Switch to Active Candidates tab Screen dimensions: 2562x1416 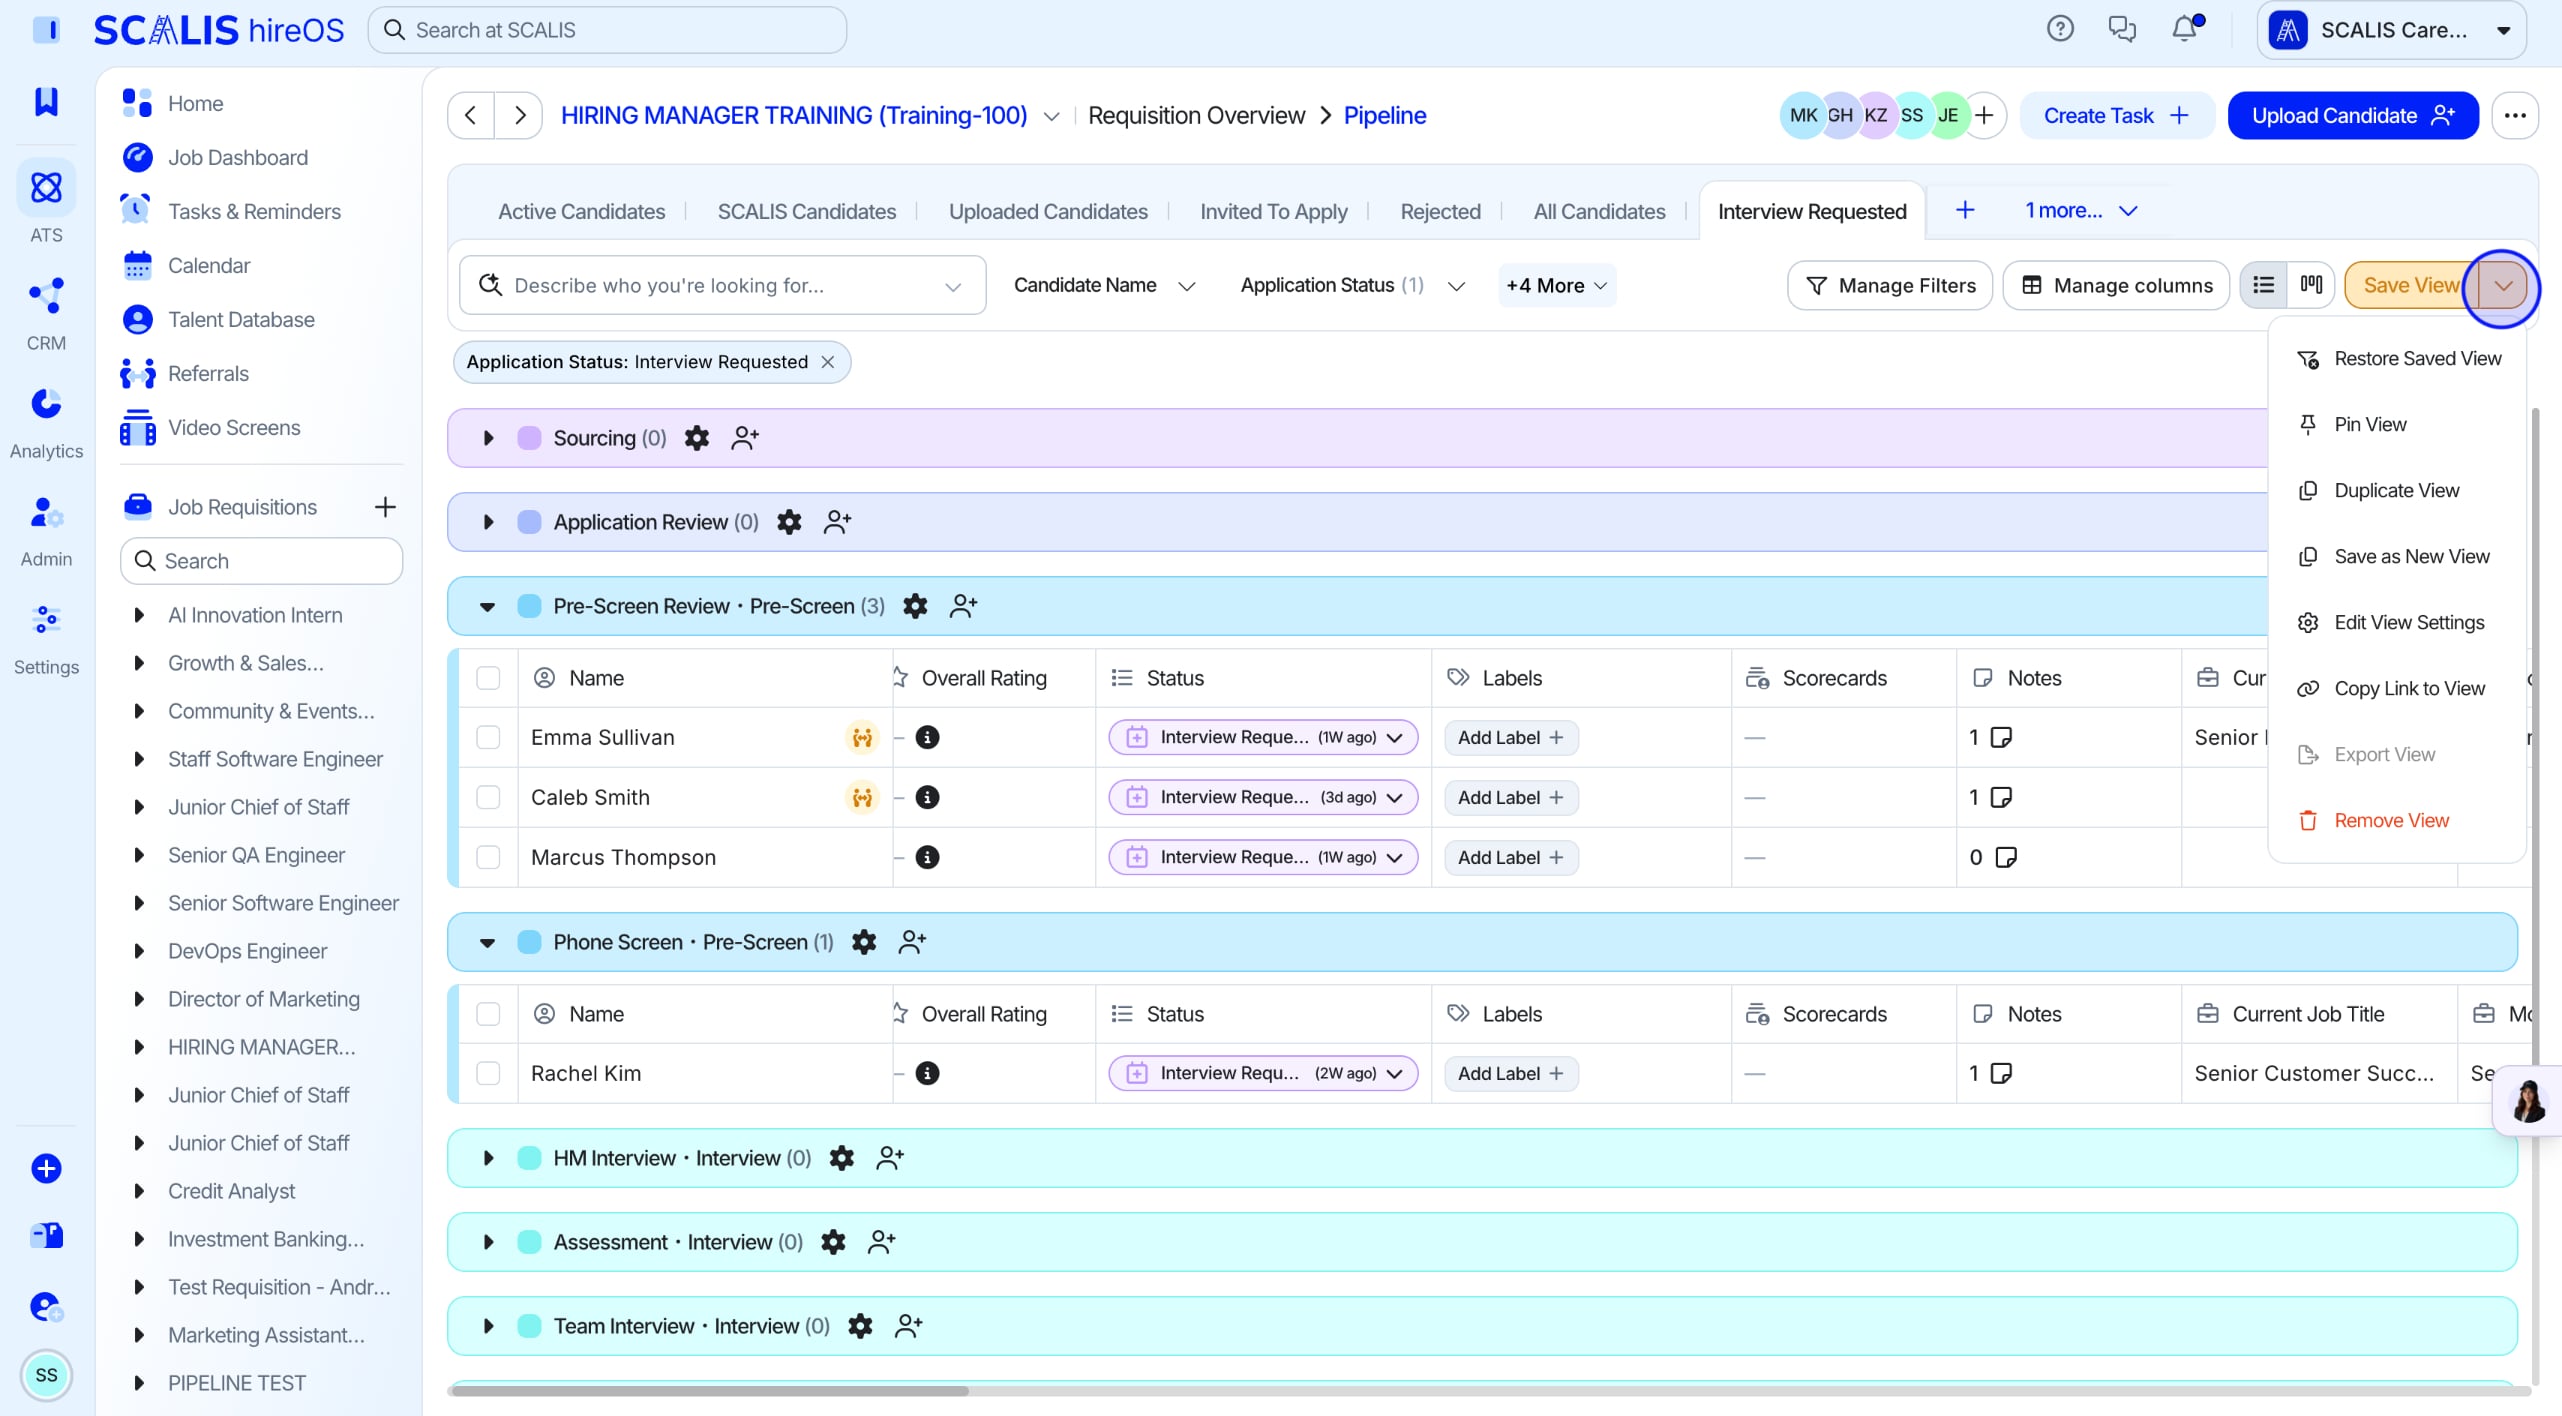pyautogui.click(x=581, y=211)
